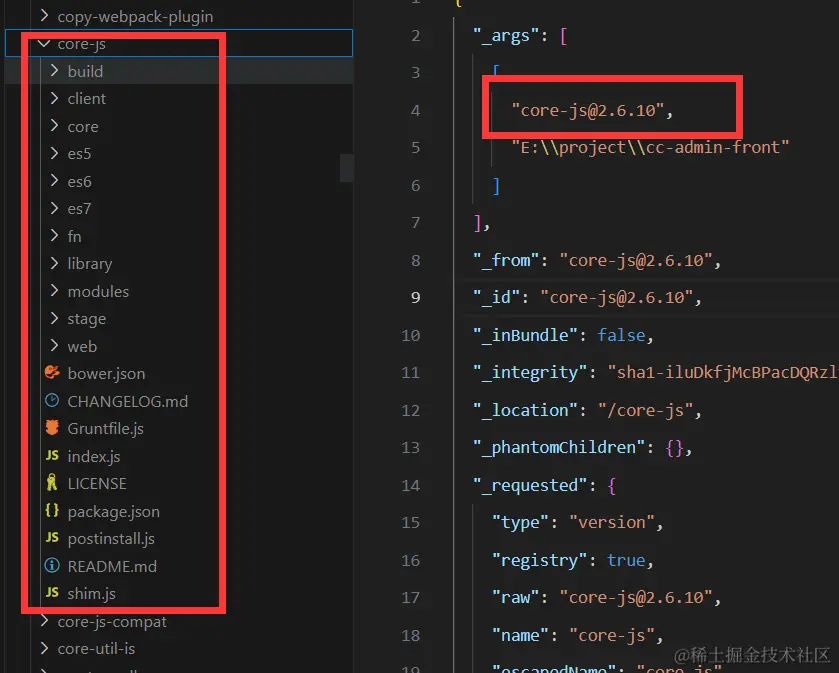Click the "raw" key on line 17
839x673 pixels.
(516, 597)
